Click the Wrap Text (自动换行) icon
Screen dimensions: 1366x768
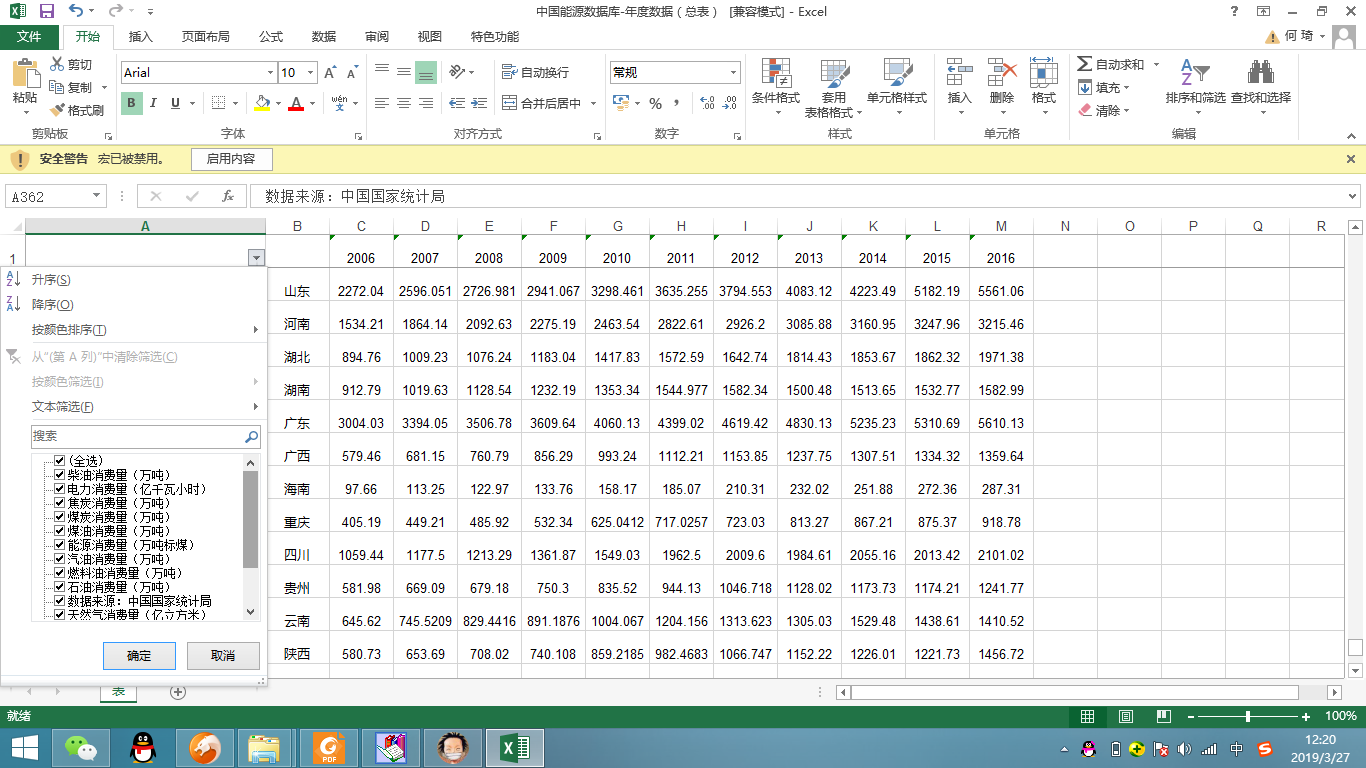click(x=510, y=72)
